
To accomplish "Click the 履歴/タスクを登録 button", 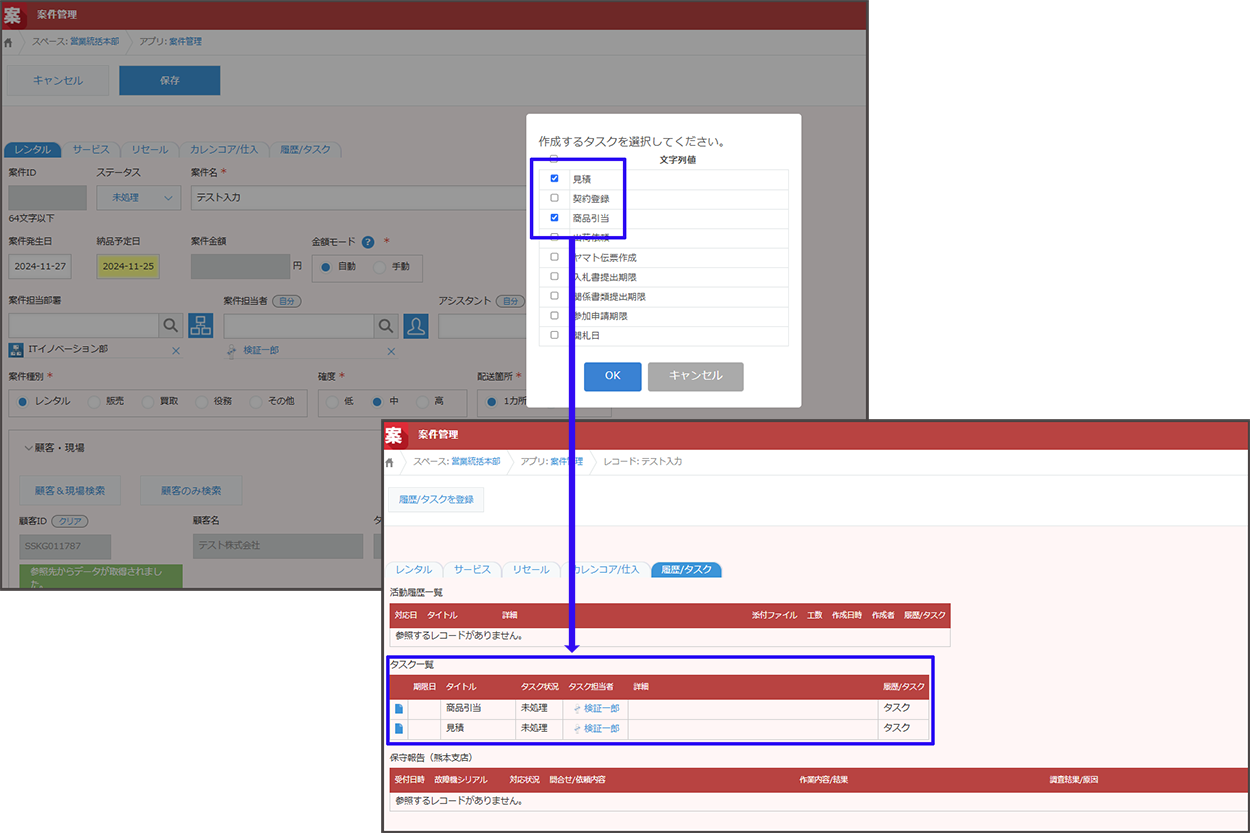I will click(436, 499).
